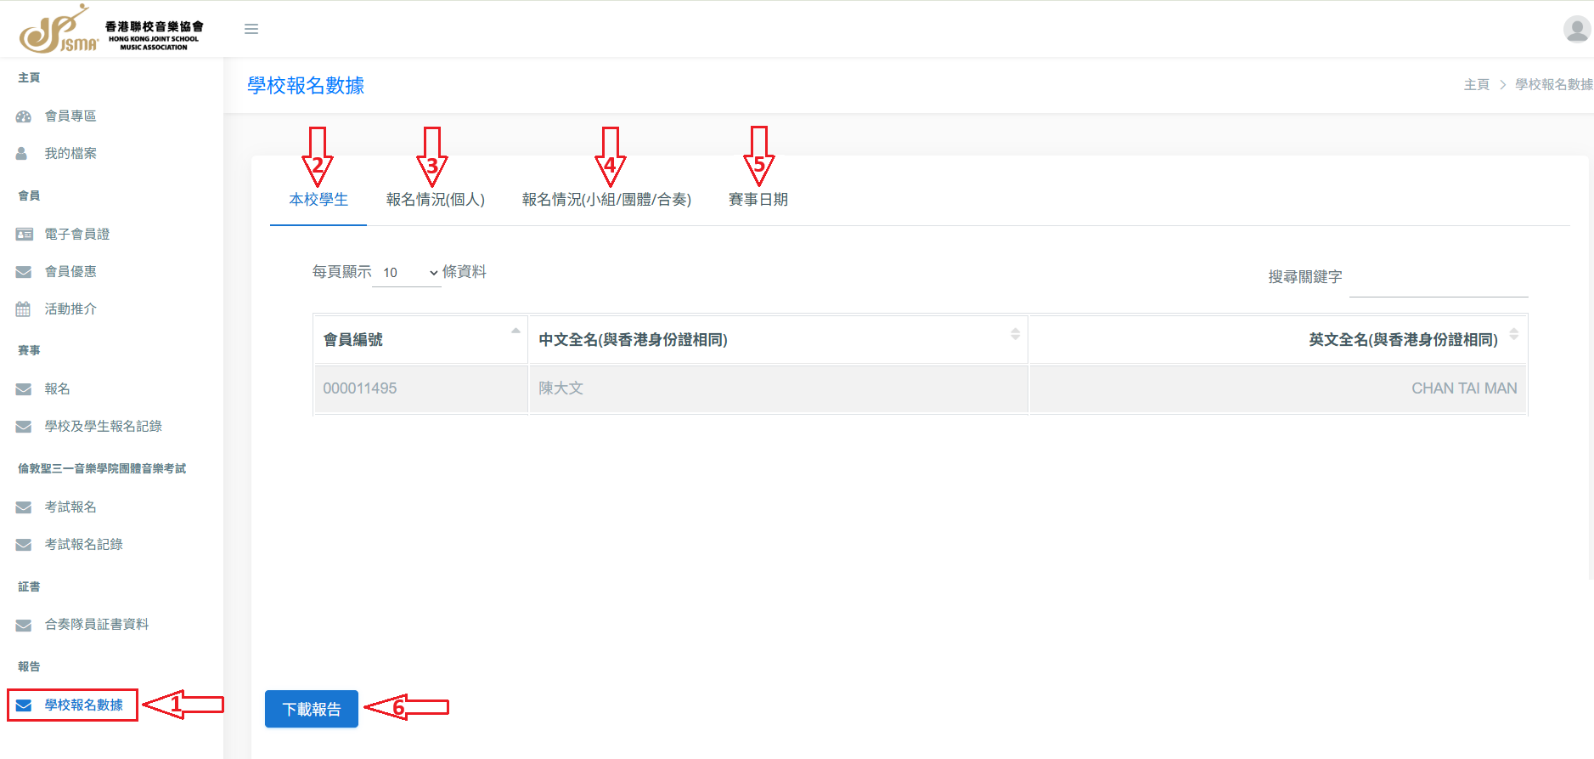The height and width of the screenshot is (759, 1594).
Task: Open the HKJSMA logo home link
Action: point(111,29)
